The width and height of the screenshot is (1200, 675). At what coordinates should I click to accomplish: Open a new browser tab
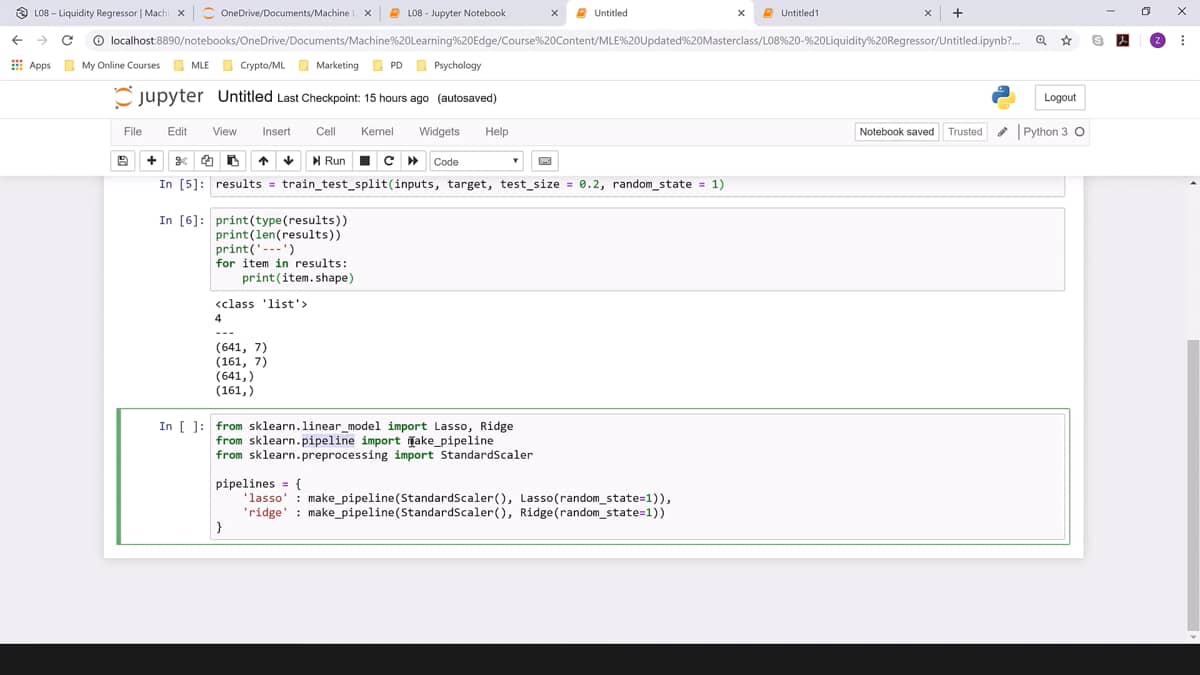click(958, 13)
